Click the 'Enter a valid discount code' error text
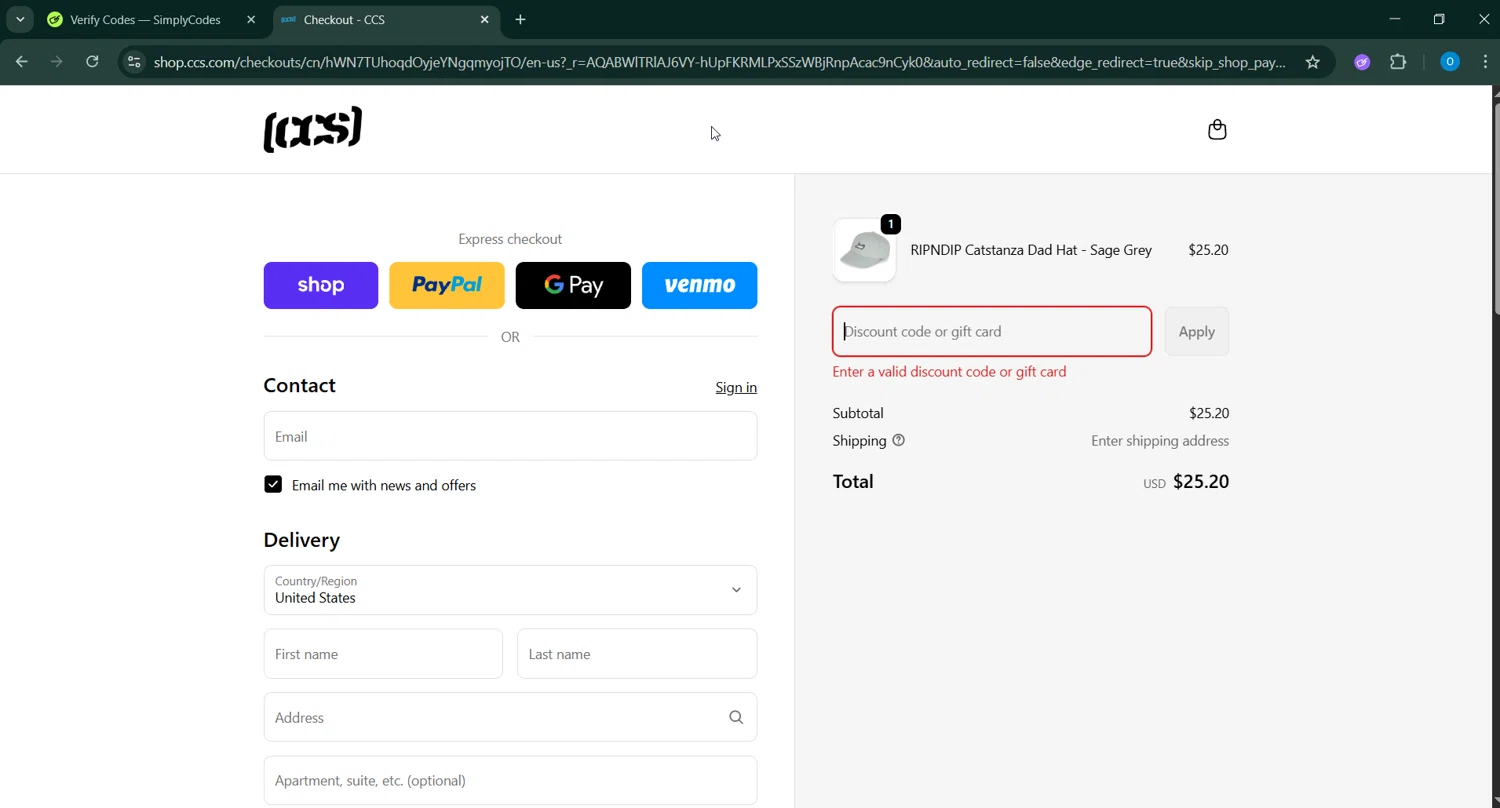Viewport: 1500px width, 808px height. coord(949,371)
